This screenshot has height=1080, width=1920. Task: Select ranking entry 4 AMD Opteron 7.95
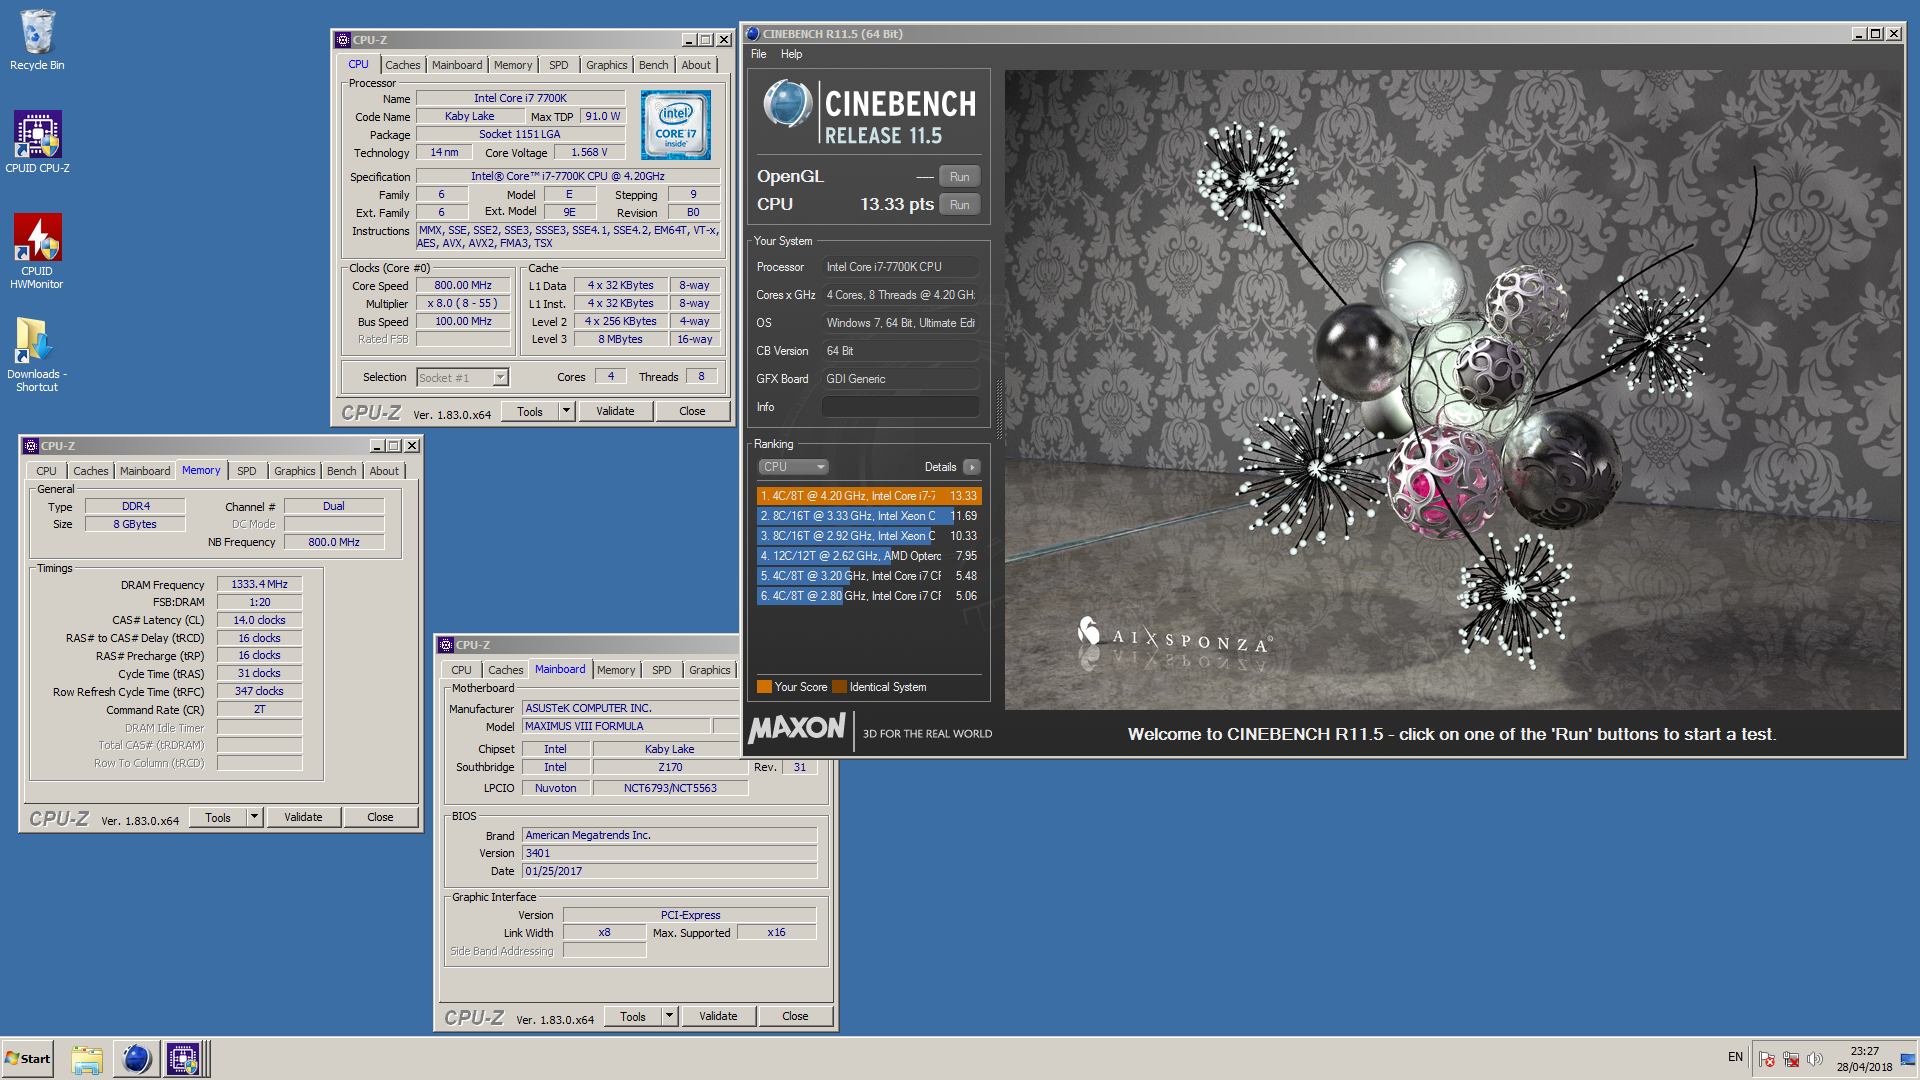click(x=869, y=556)
